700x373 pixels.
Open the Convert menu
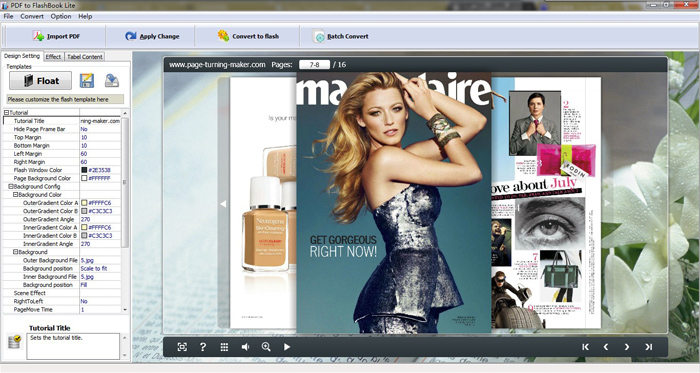(32, 16)
